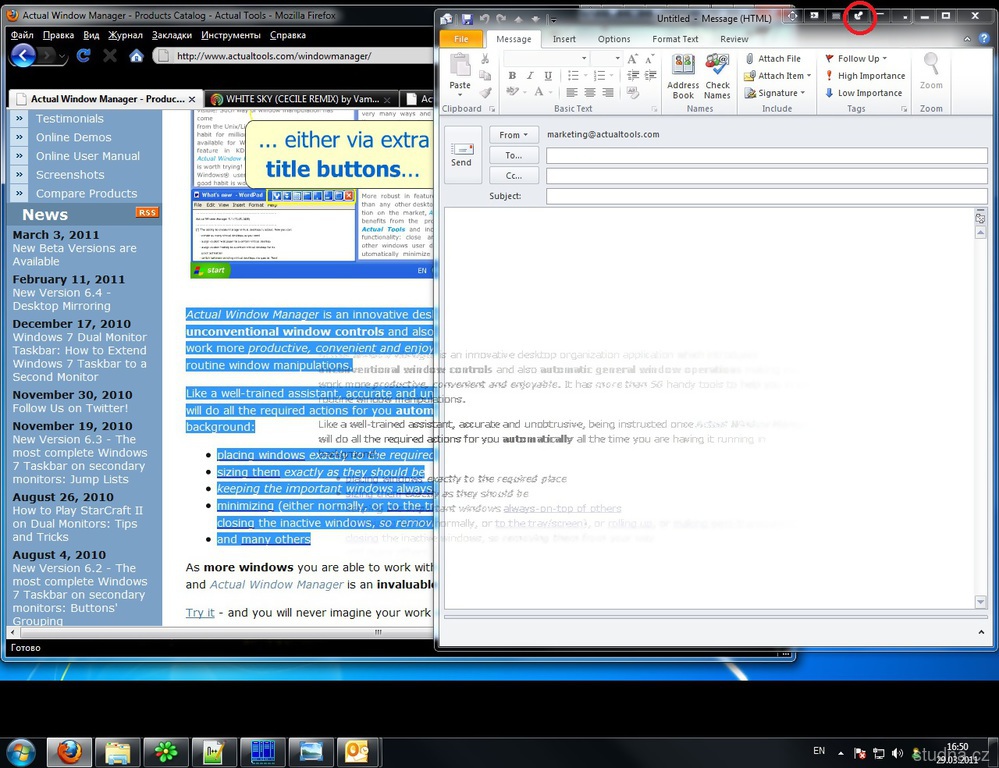Click the Send button in the message window
The image size is (999, 768).
point(462,155)
